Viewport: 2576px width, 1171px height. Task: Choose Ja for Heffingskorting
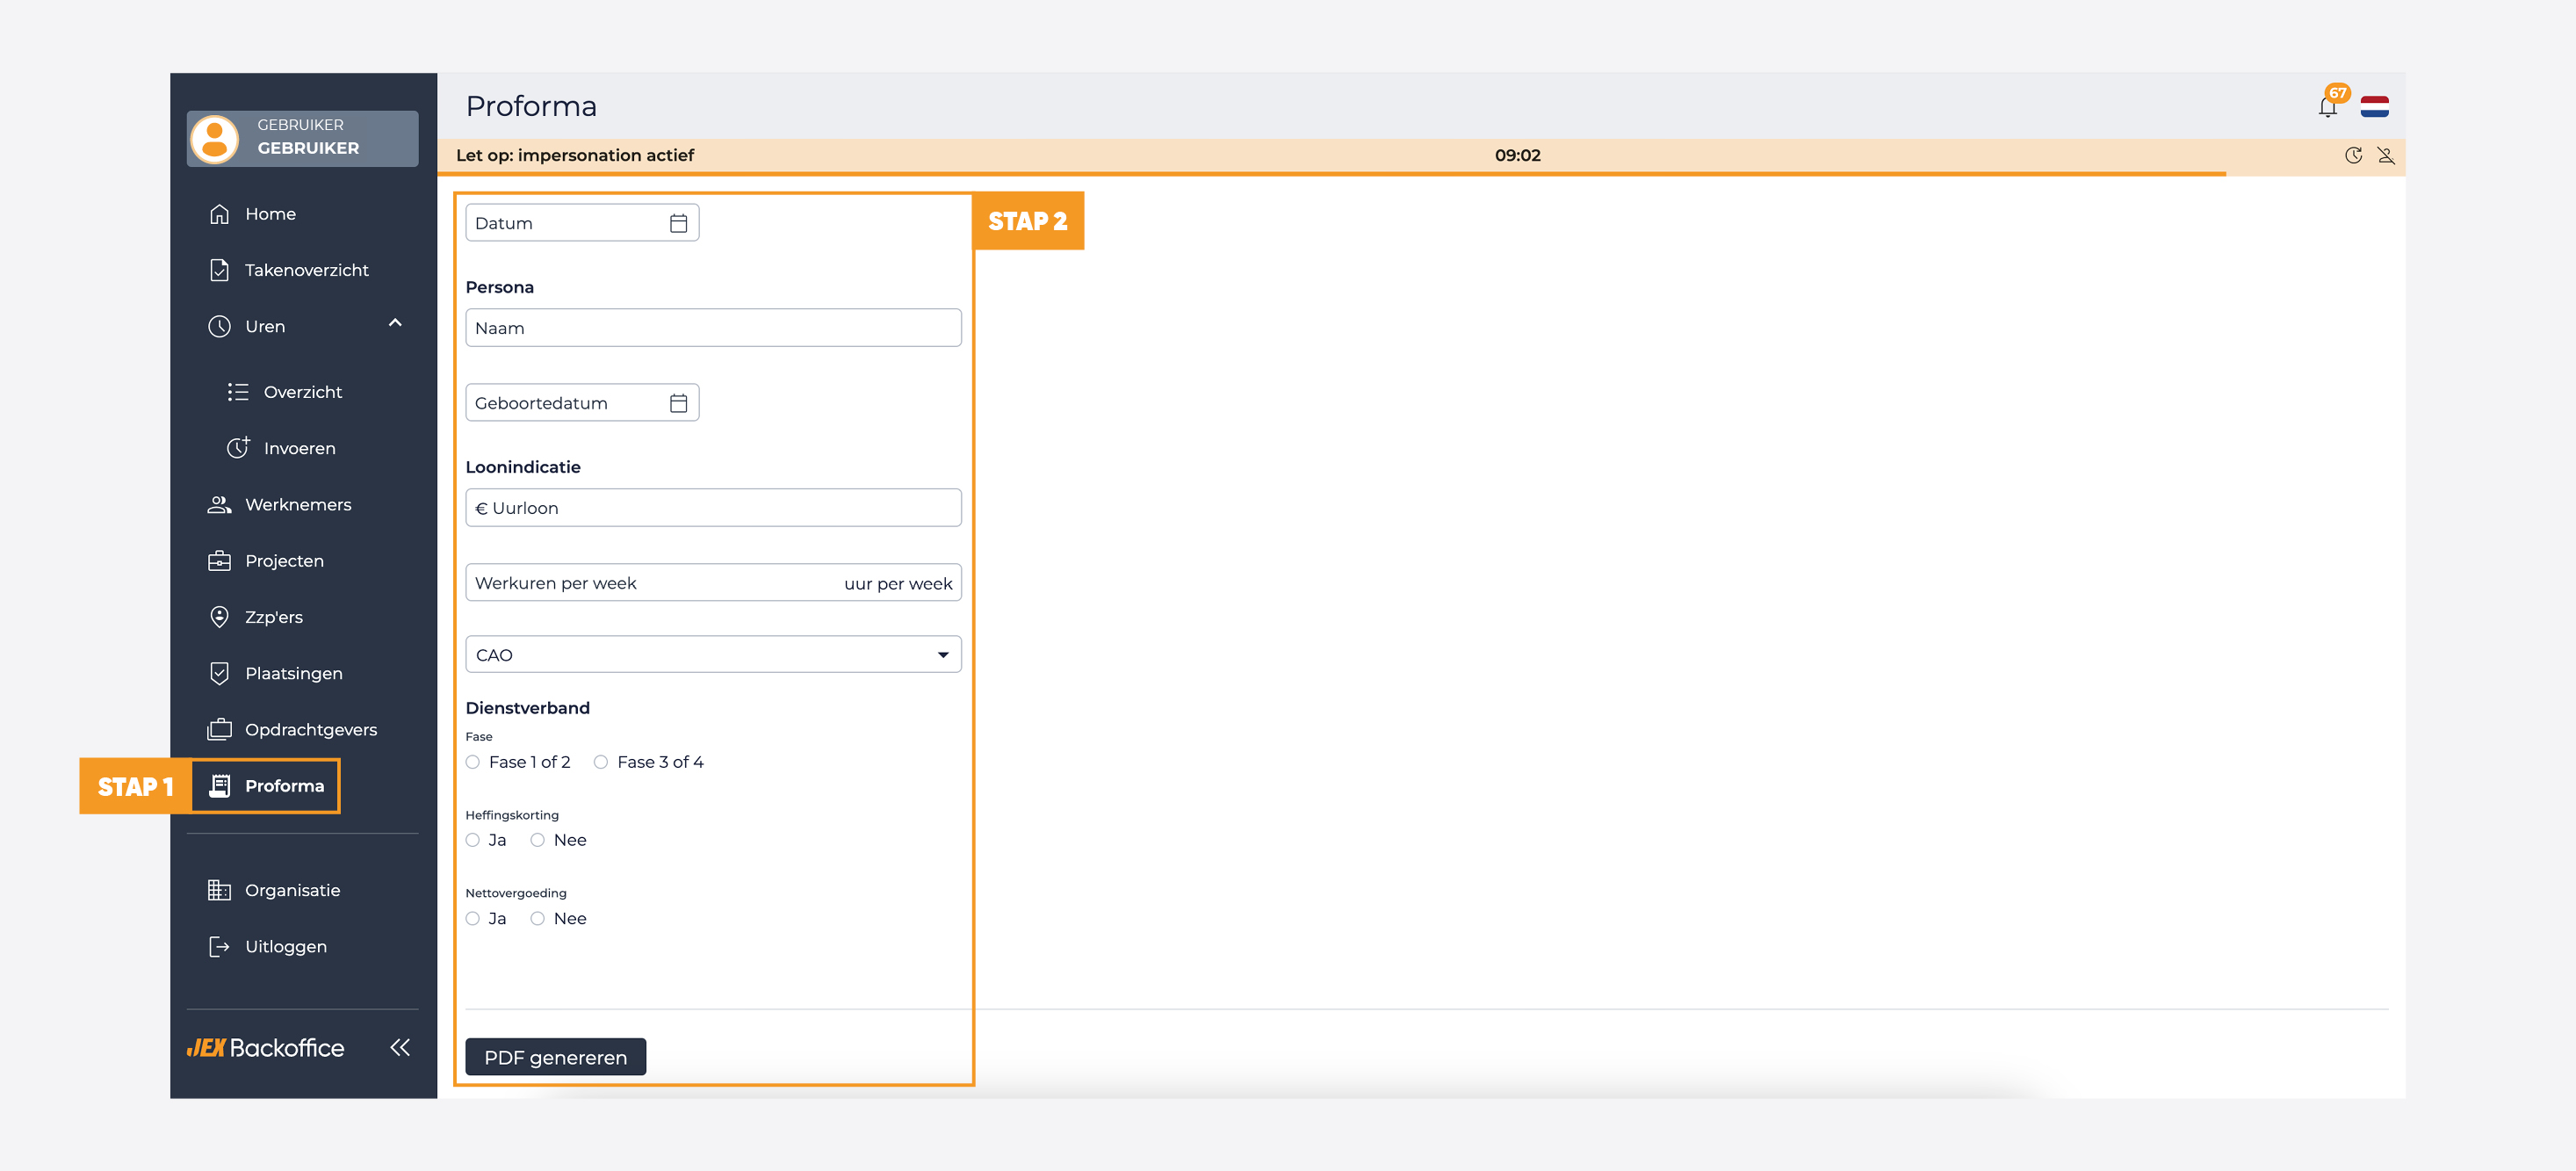point(473,840)
